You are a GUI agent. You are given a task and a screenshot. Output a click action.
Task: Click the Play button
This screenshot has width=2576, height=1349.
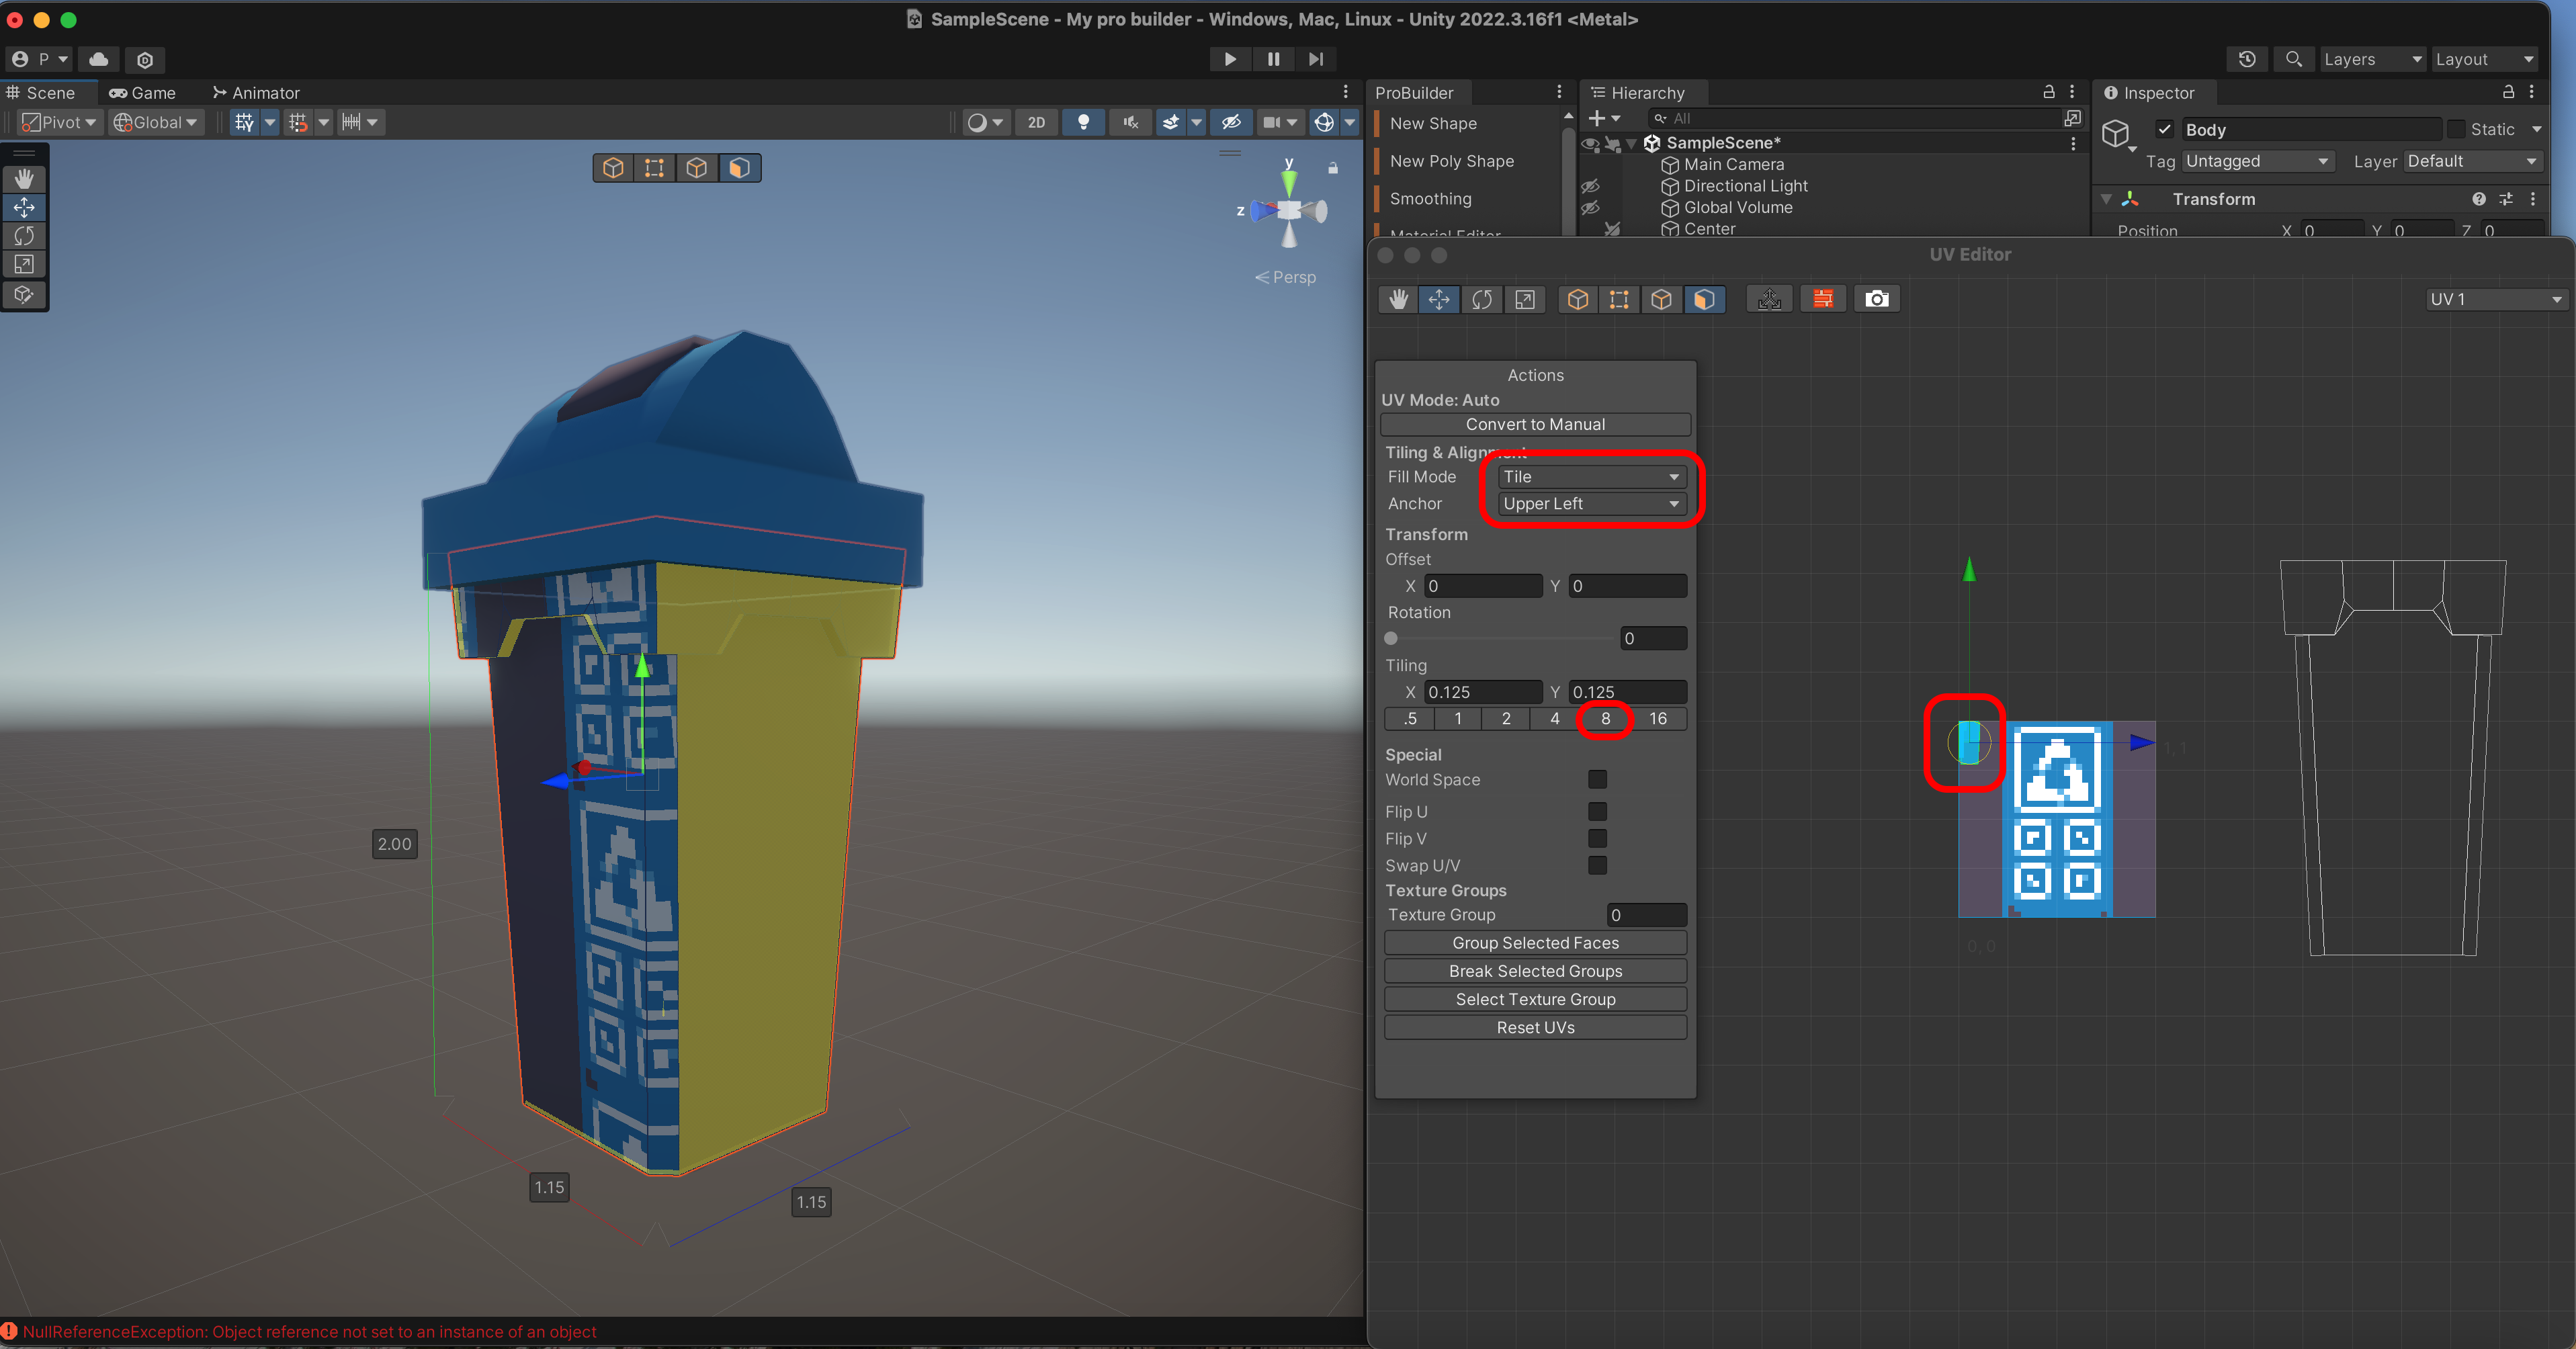[x=1230, y=59]
